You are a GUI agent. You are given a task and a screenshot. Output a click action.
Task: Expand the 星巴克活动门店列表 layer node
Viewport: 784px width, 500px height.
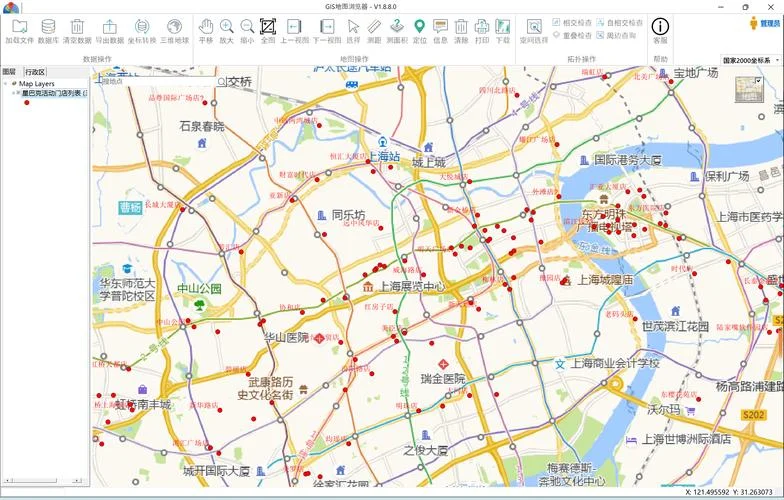13,94
